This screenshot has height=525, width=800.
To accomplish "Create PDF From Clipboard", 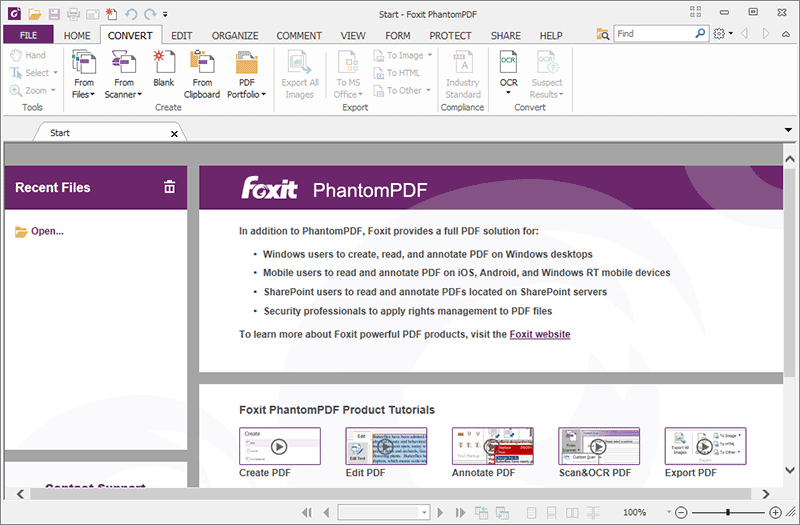I will [202, 74].
